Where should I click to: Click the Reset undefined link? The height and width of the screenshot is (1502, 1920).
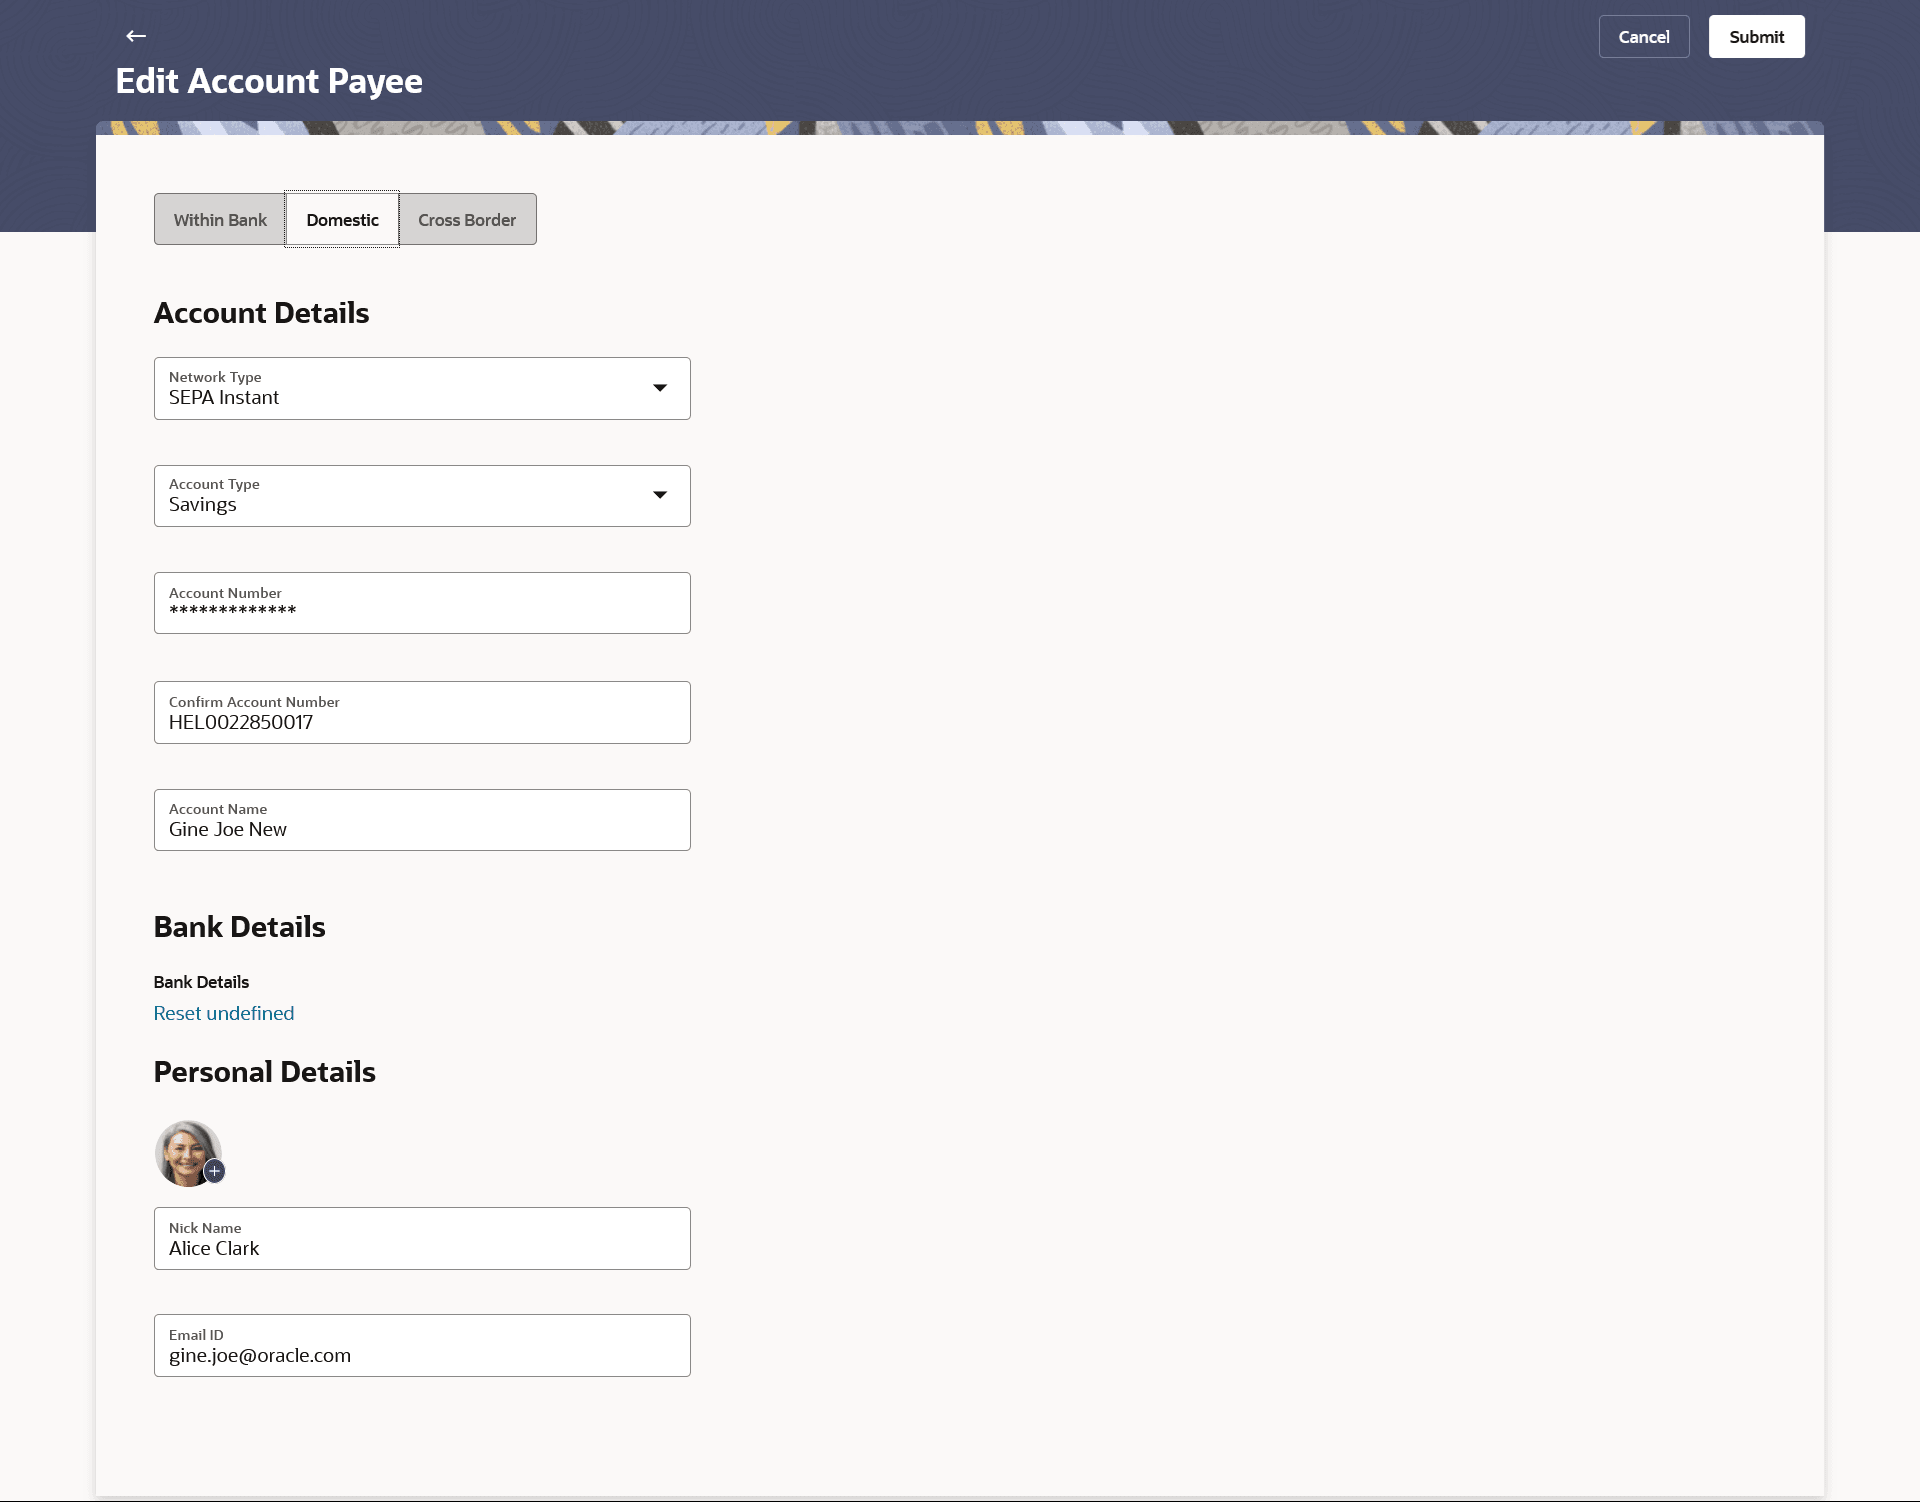pos(224,1013)
